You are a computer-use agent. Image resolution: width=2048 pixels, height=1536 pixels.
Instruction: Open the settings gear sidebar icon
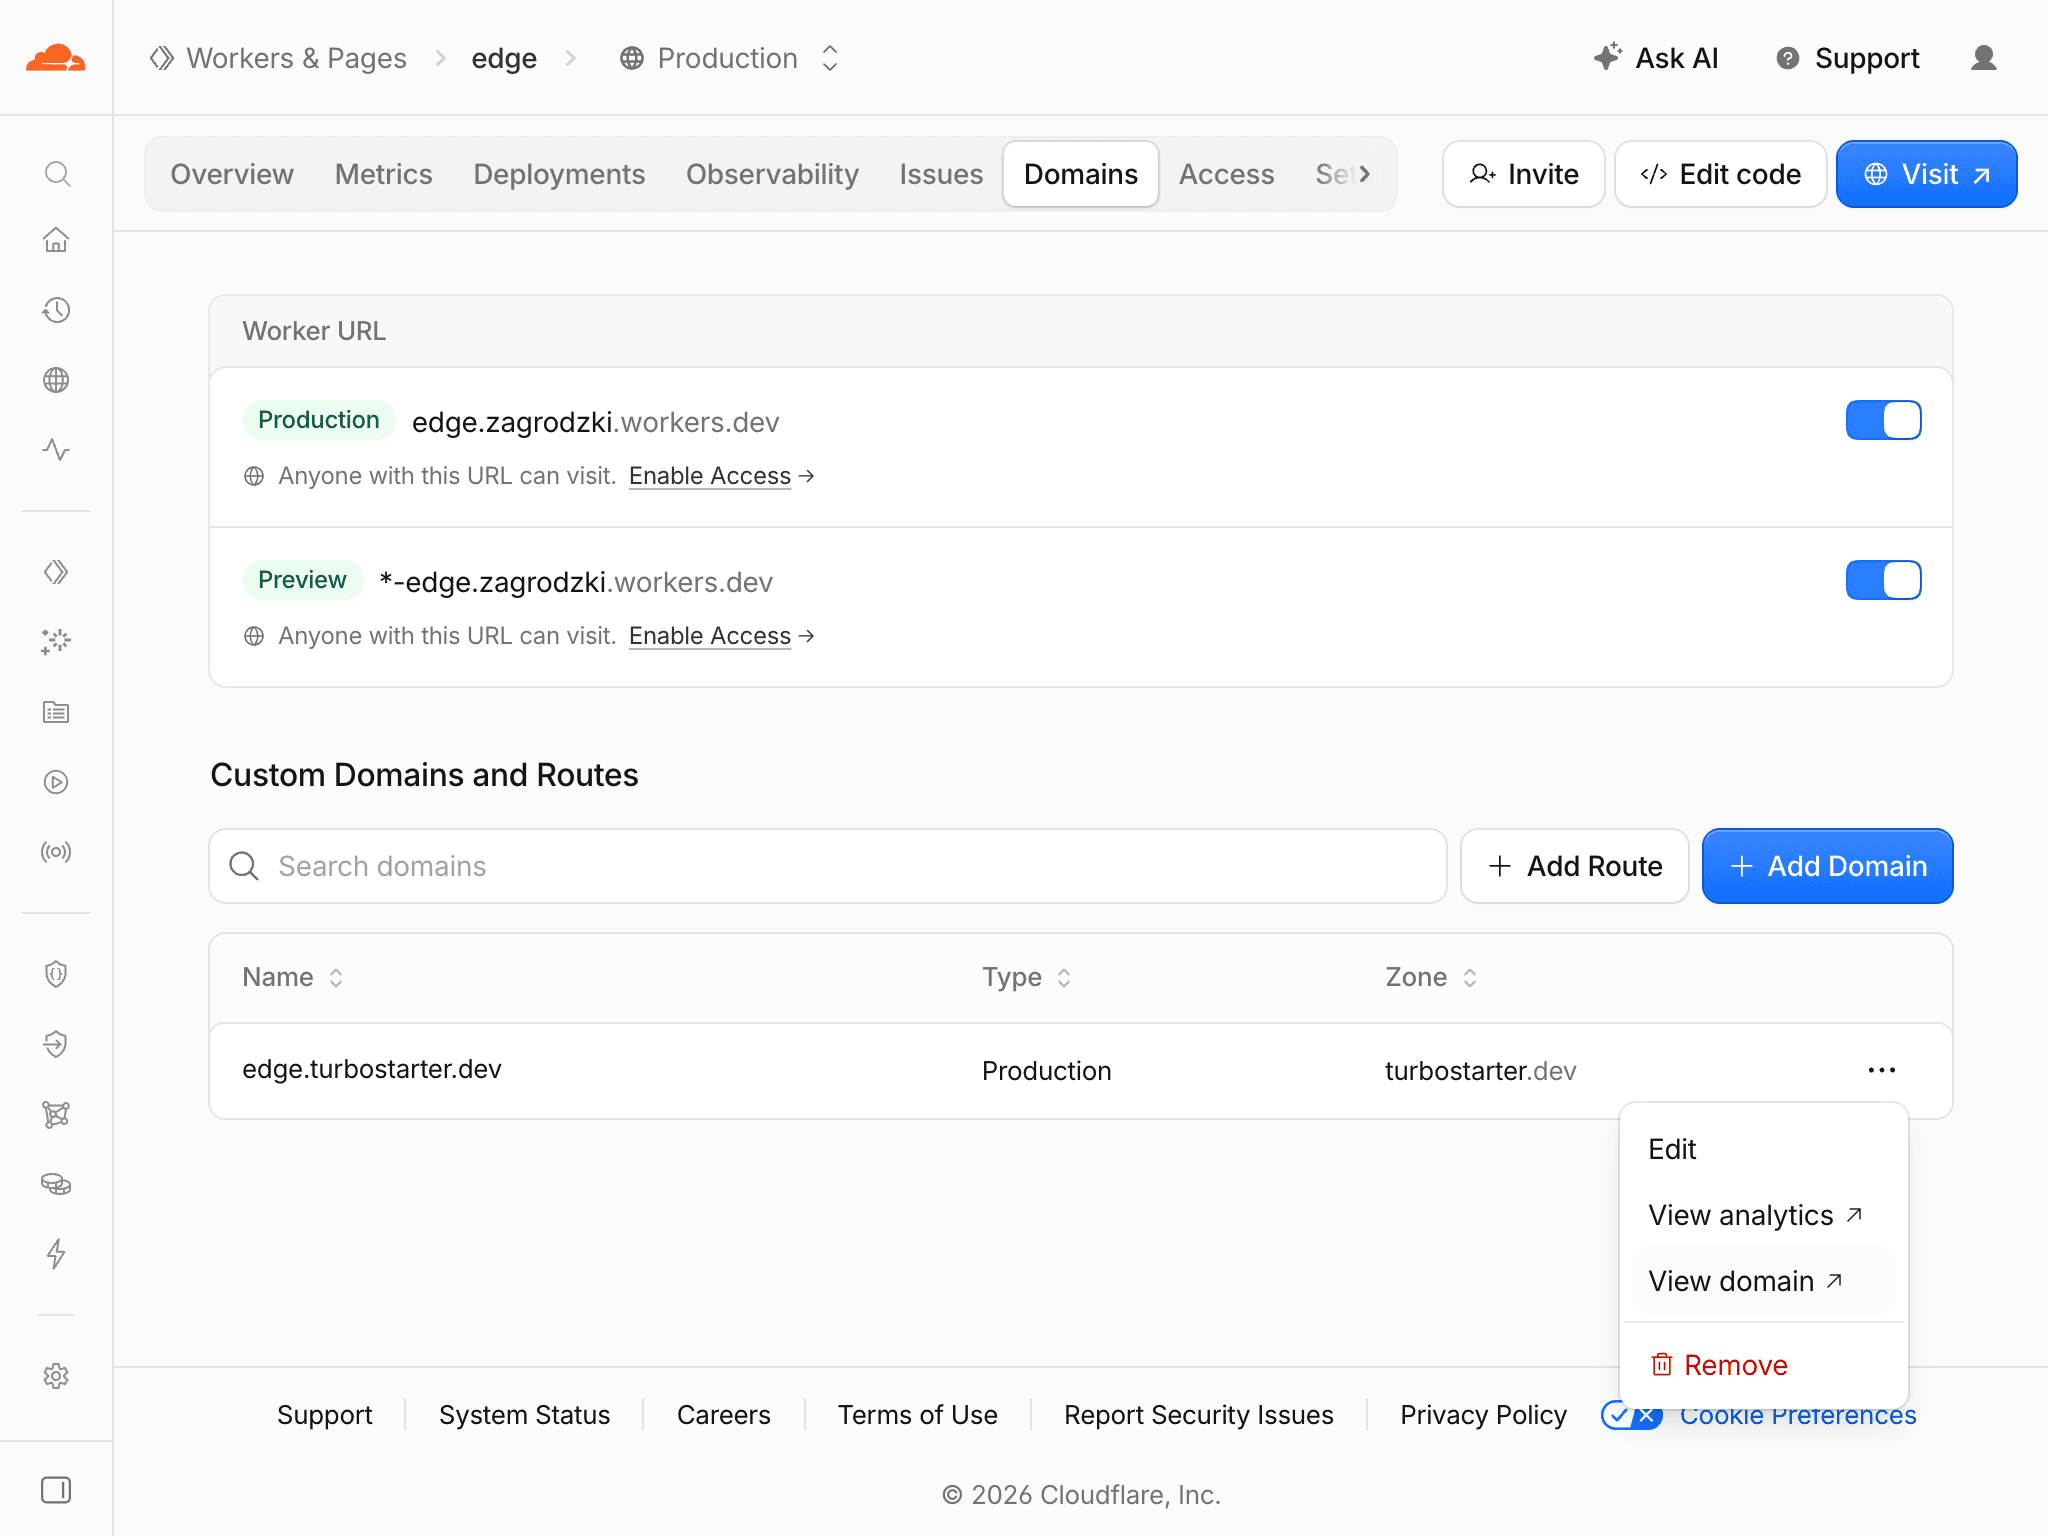coord(56,1376)
